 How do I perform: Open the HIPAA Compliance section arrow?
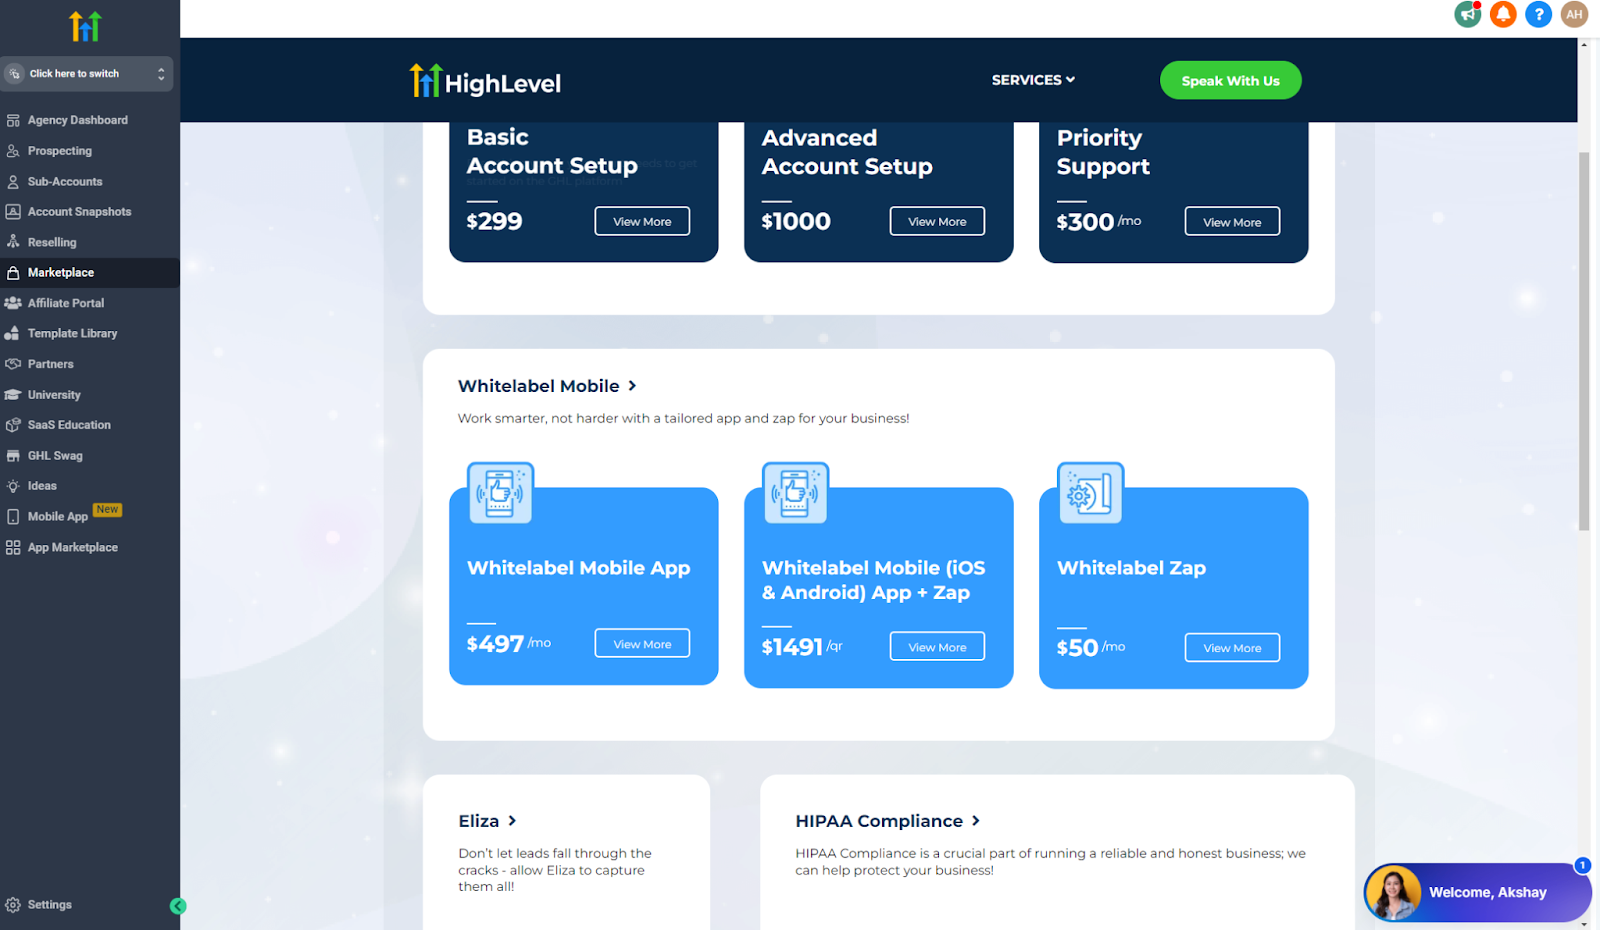(976, 821)
